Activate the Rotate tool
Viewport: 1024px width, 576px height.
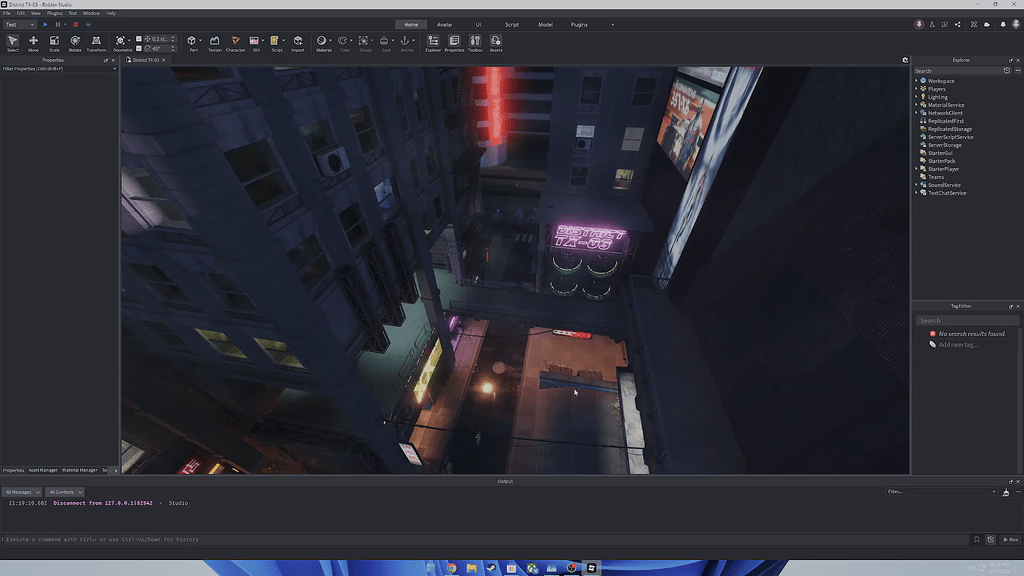[x=75, y=43]
